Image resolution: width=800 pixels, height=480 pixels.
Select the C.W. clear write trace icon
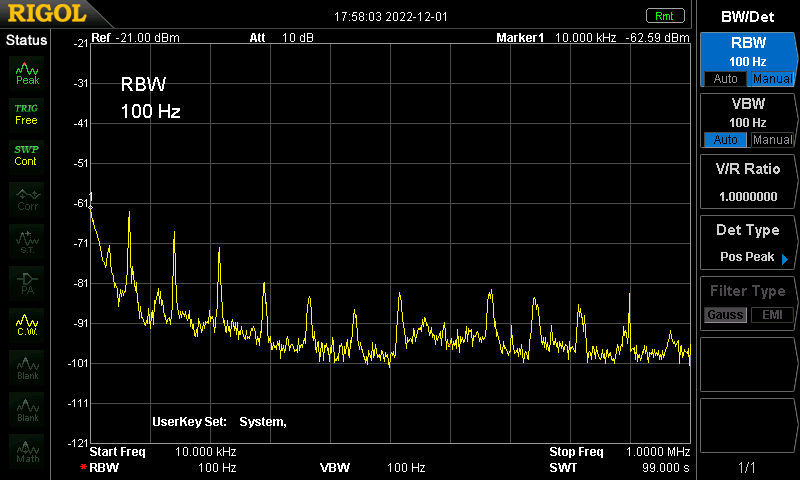(x=28, y=325)
